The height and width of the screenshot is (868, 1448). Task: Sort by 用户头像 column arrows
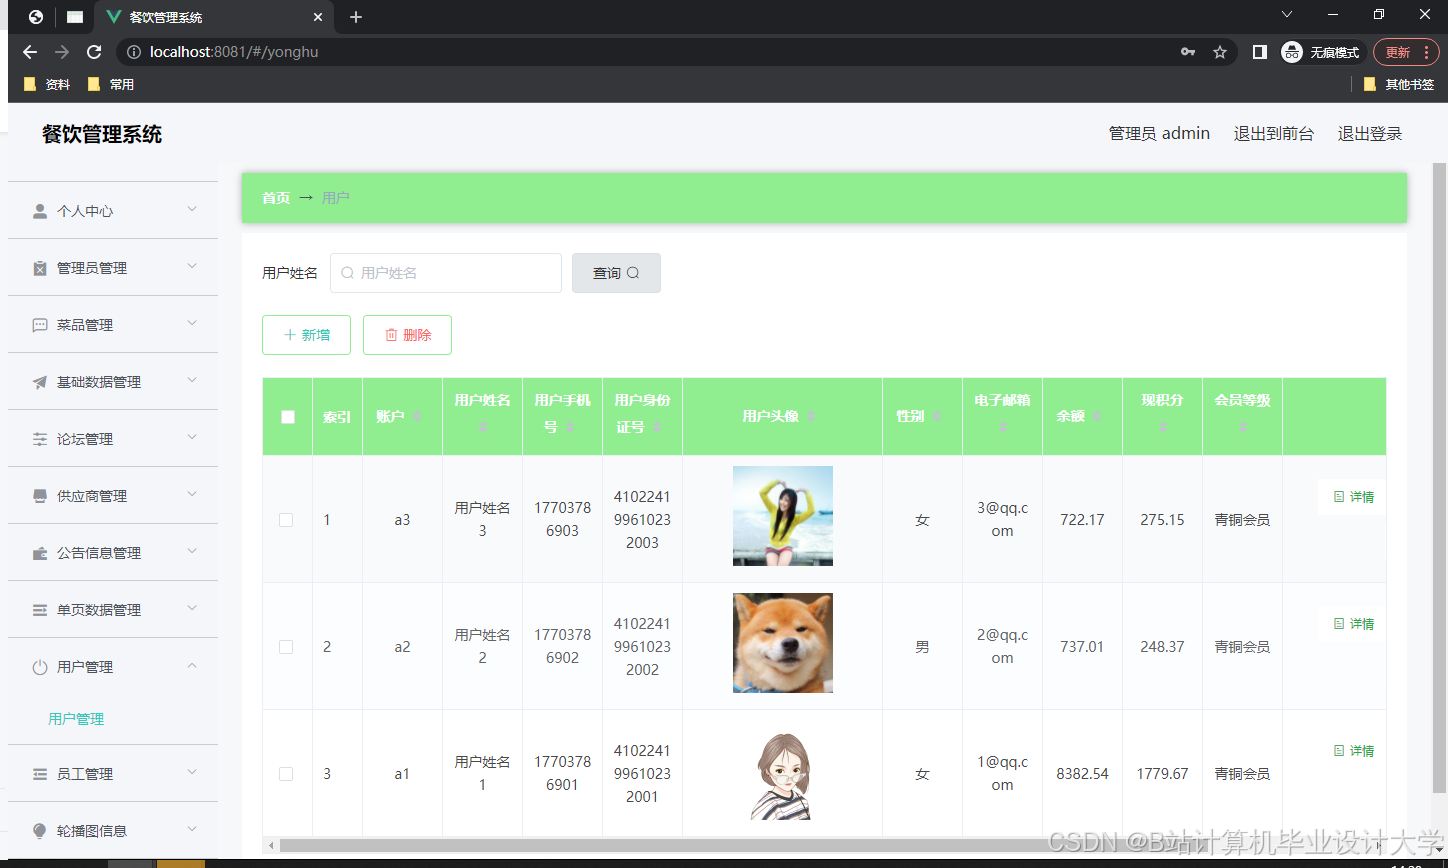pos(811,416)
